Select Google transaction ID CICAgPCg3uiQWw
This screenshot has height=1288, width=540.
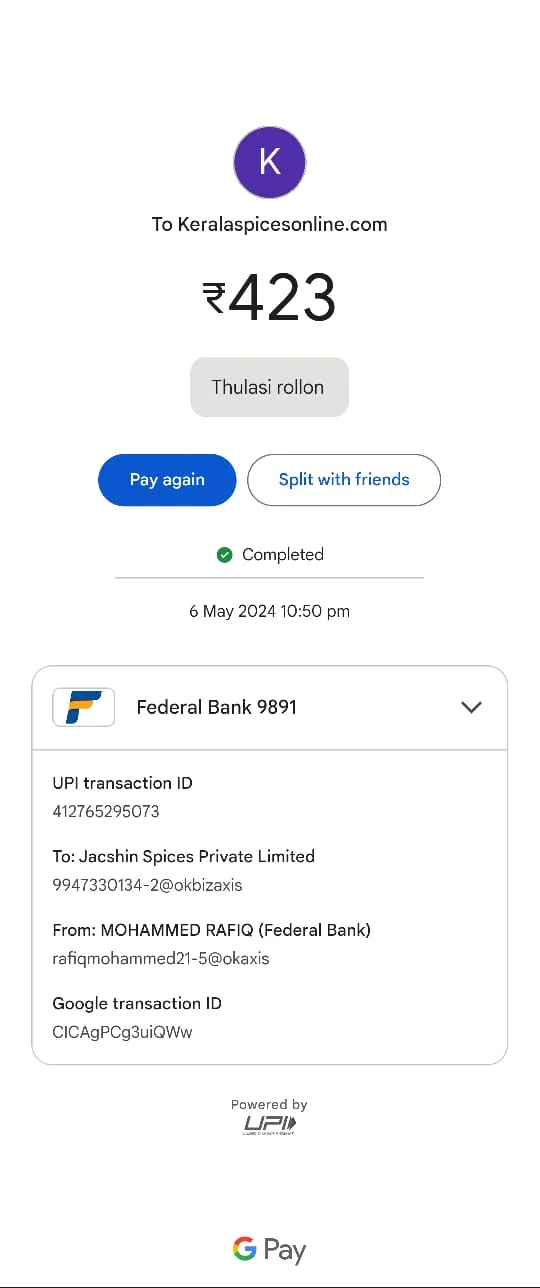(x=122, y=1032)
